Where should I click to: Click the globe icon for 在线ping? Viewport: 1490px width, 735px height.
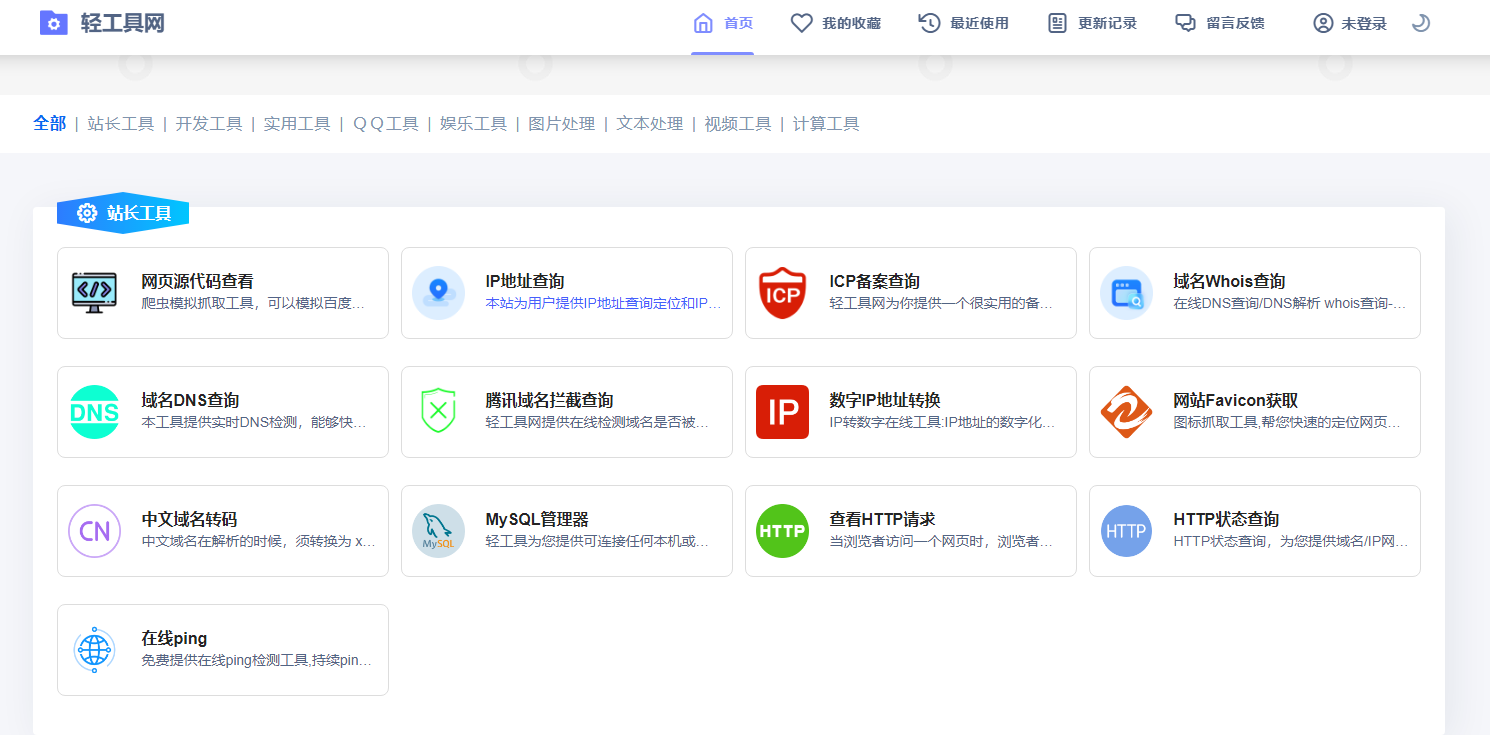pyautogui.click(x=94, y=650)
